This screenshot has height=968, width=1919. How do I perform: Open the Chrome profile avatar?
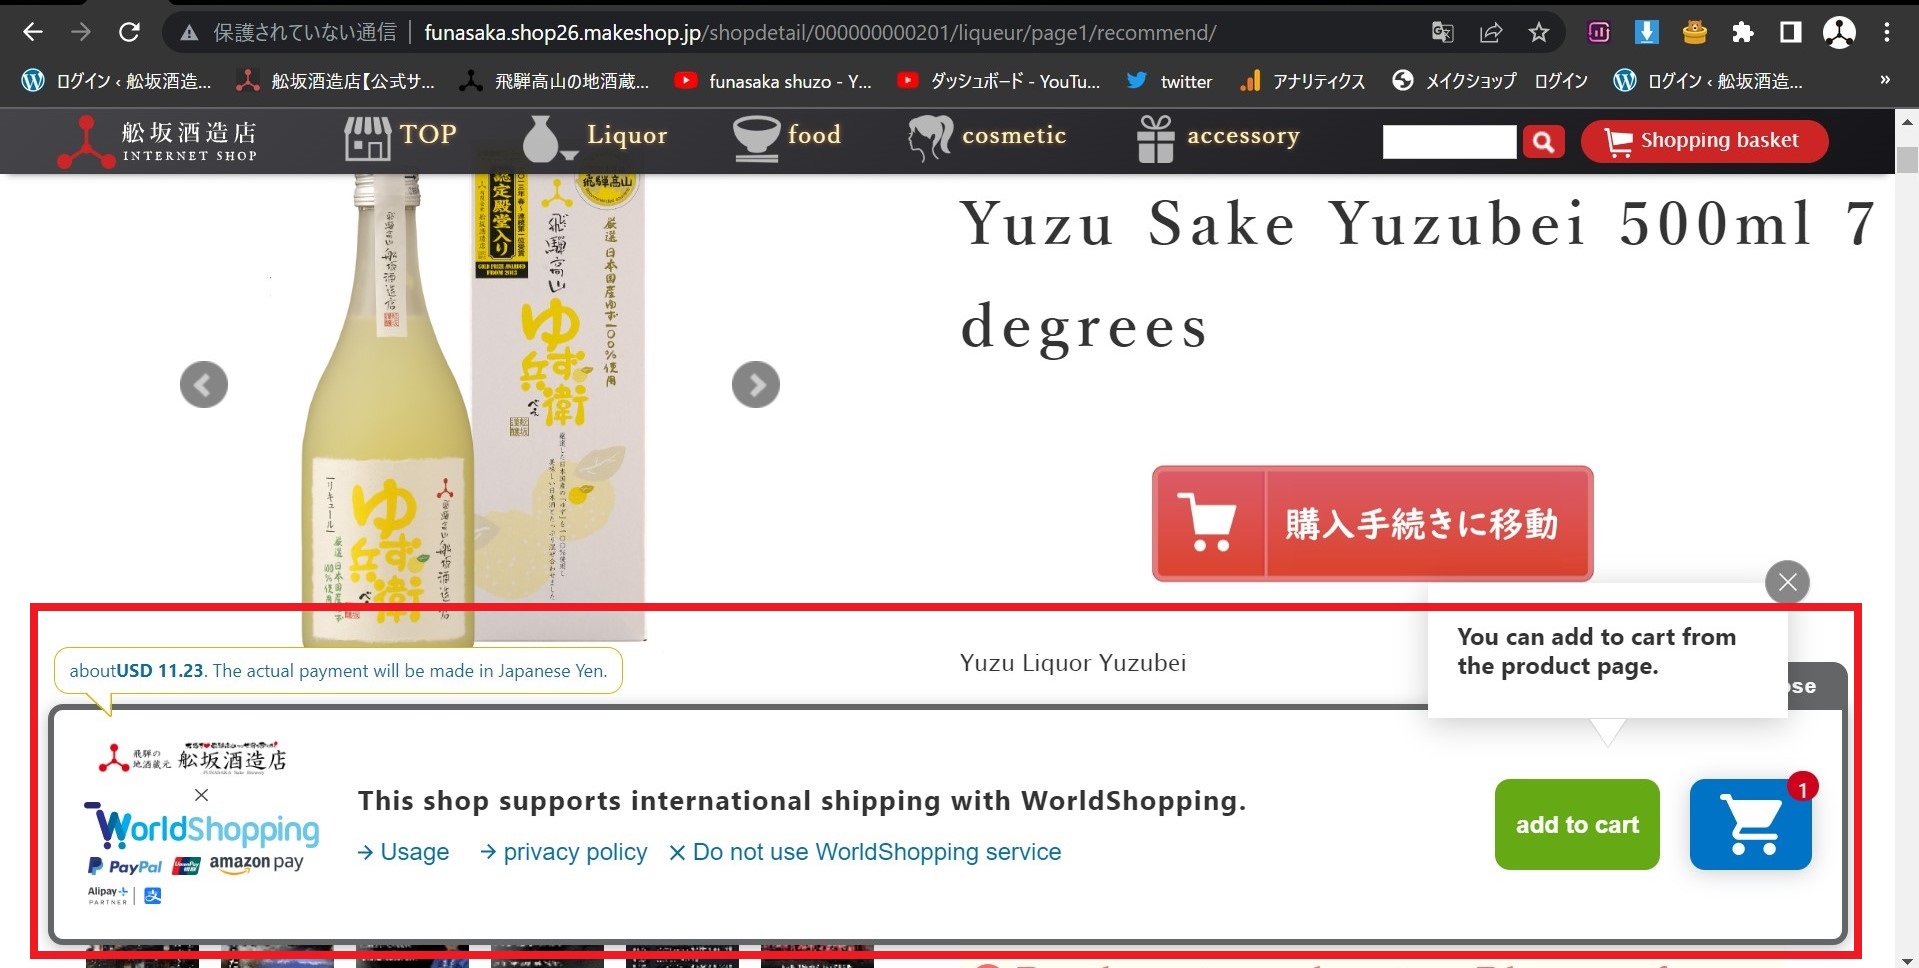tap(1839, 32)
